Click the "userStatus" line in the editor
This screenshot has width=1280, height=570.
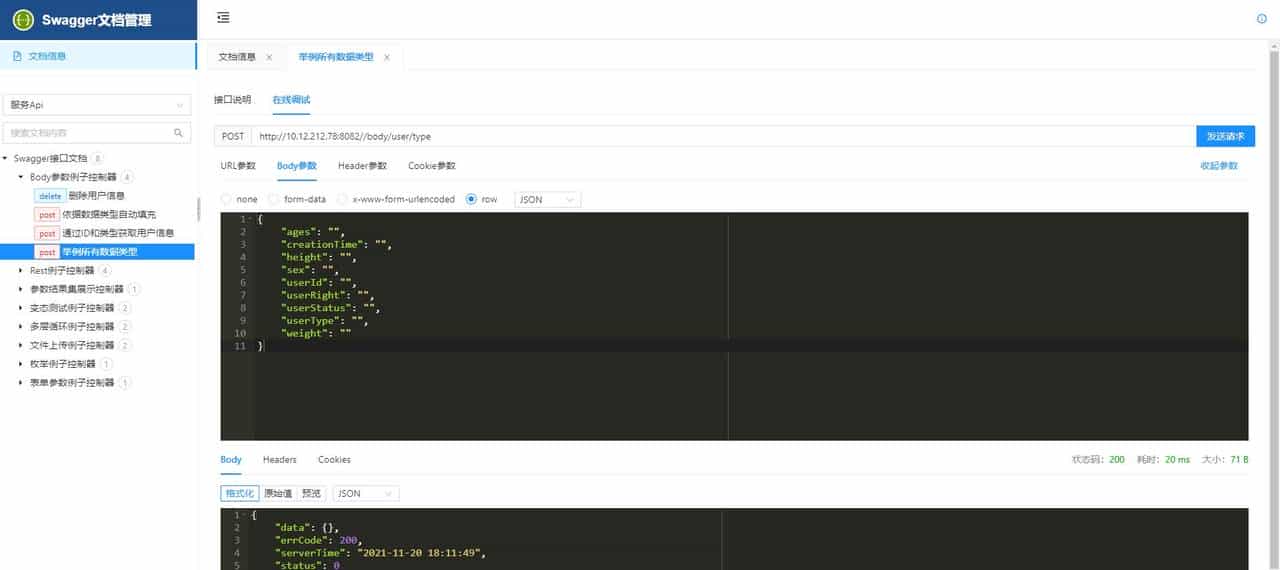330,308
